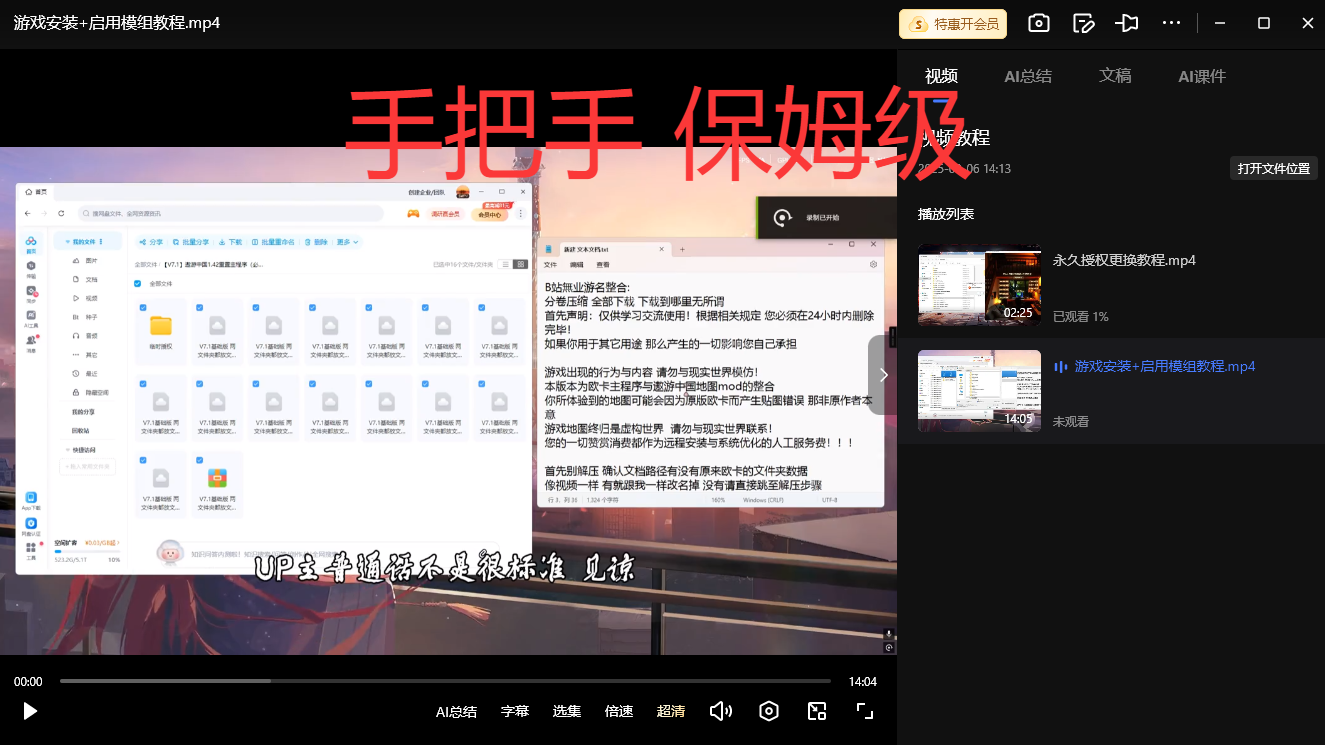Switch to the AI总结 tab in side panel

point(1028,76)
